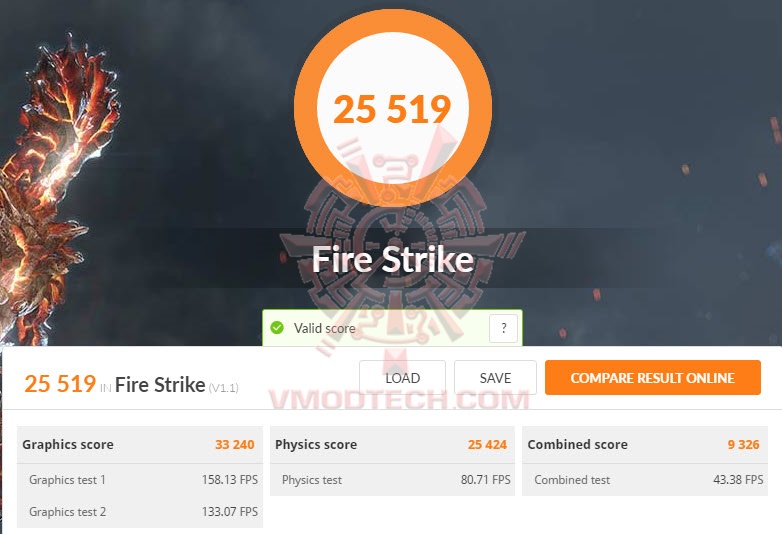This screenshot has width=782, height=534.
Task: Click the (V1.1) version label
Action: pyautogui.click(x=223, y=387)
